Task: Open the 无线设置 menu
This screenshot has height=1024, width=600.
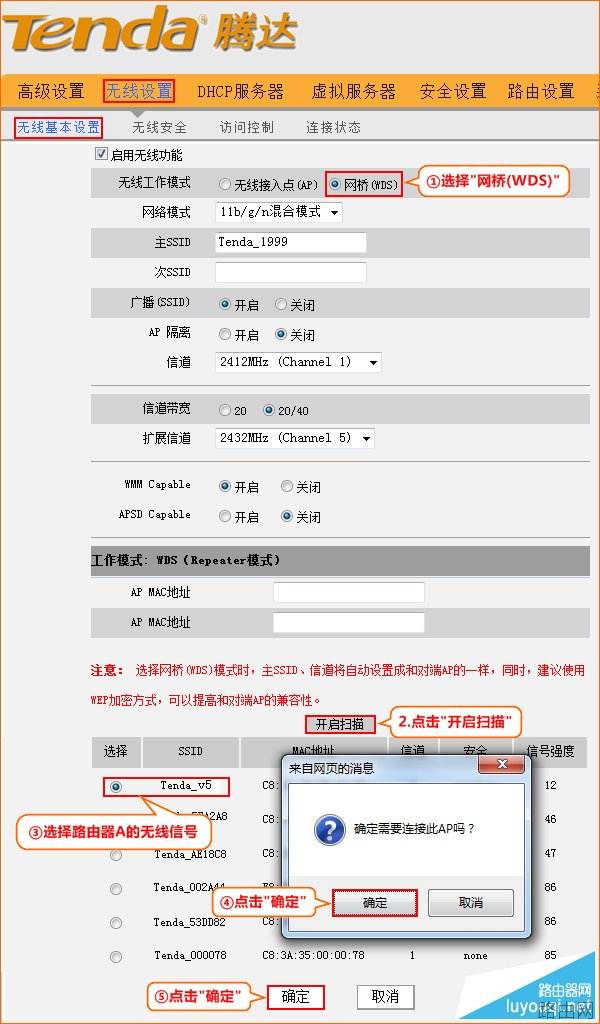Action: [x=139, y=91]
